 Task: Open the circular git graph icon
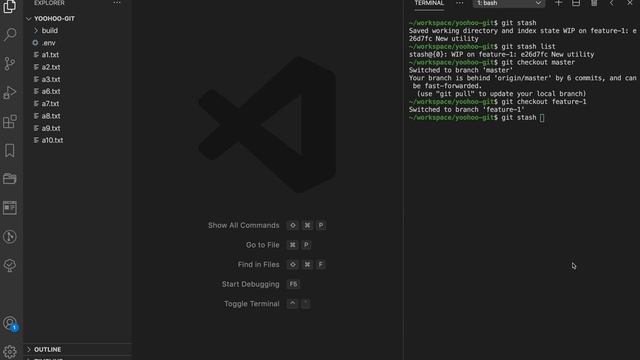[x=10, y=237]
